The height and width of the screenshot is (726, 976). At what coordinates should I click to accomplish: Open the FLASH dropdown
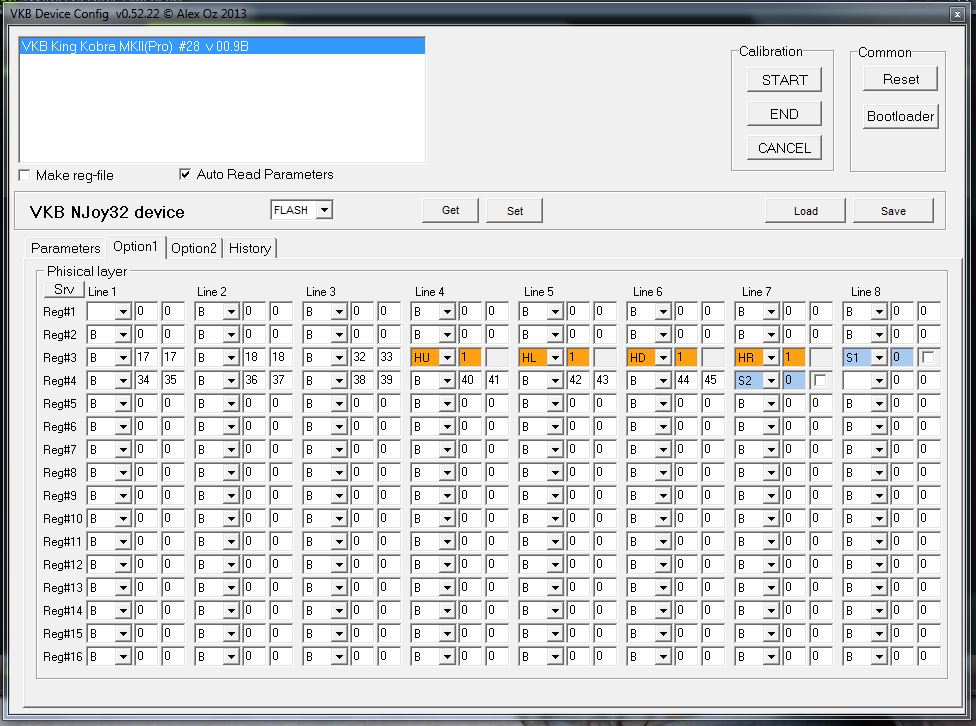click(x=324, y=210)
